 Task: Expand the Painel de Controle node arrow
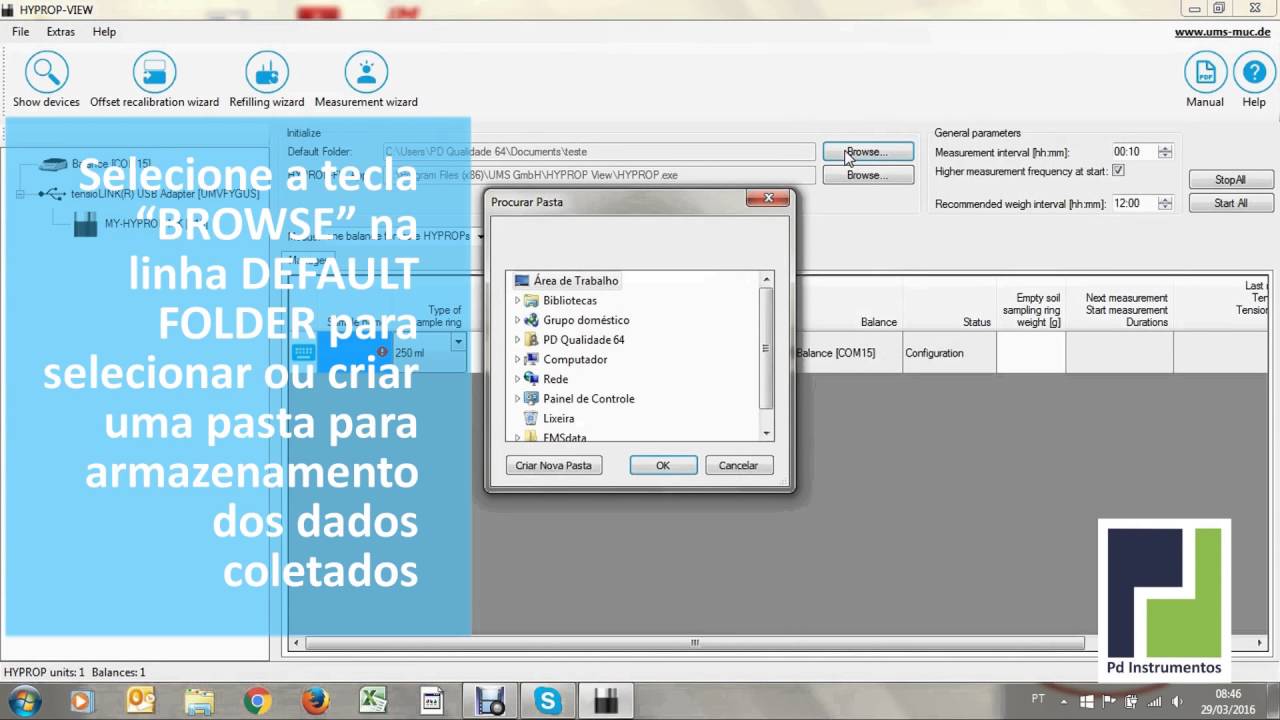[517, 398]
